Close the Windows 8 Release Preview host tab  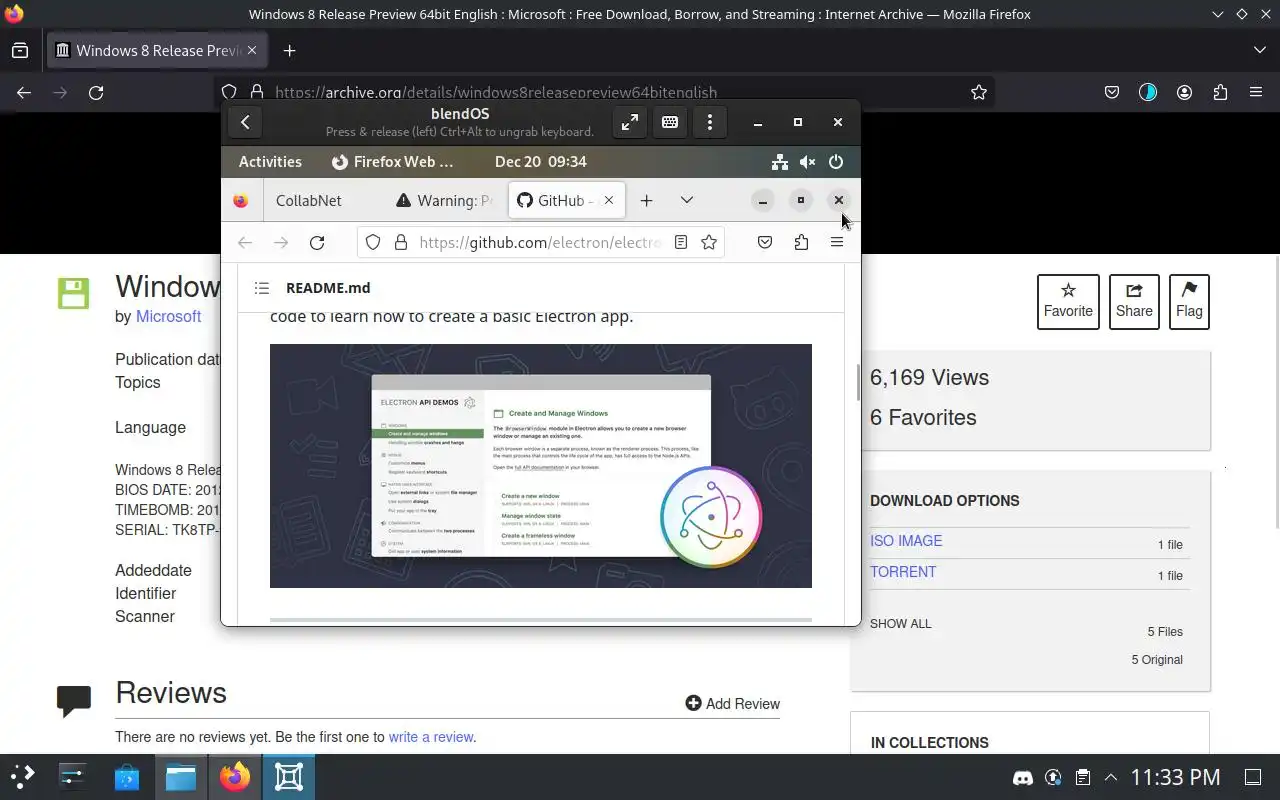252,51
